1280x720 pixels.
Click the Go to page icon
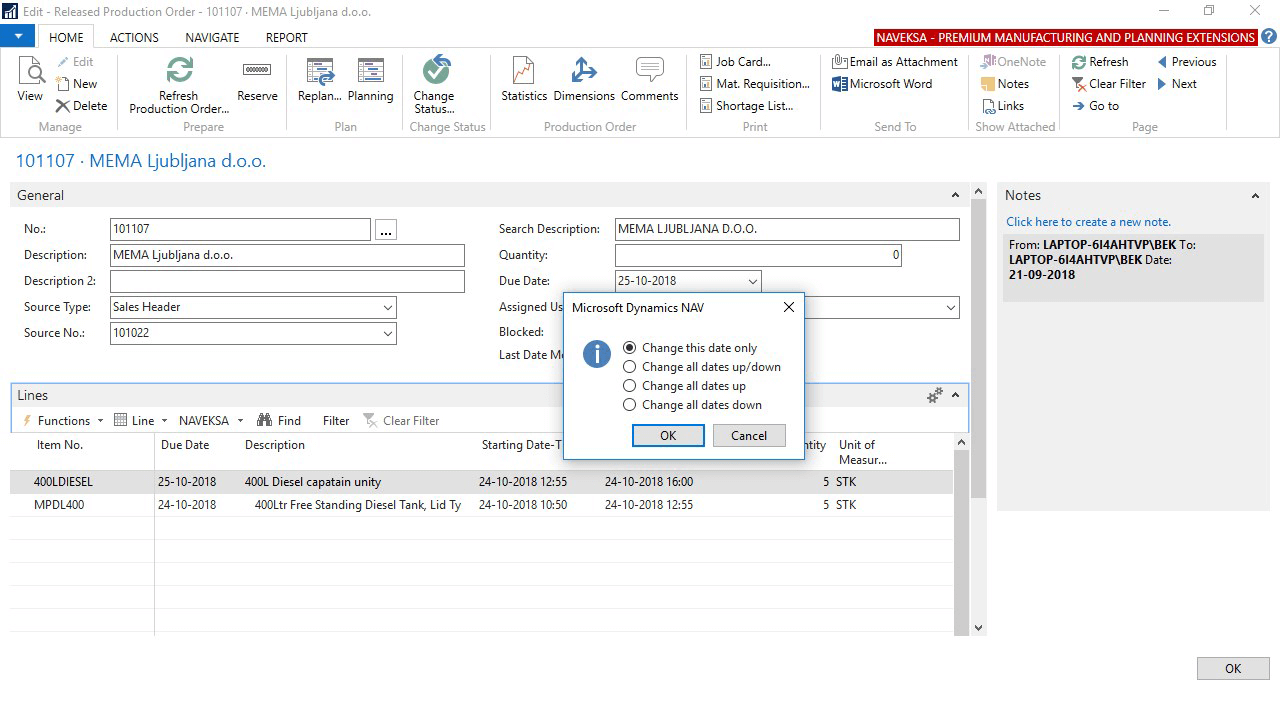pyautogui.click(x=1095, y=106)
